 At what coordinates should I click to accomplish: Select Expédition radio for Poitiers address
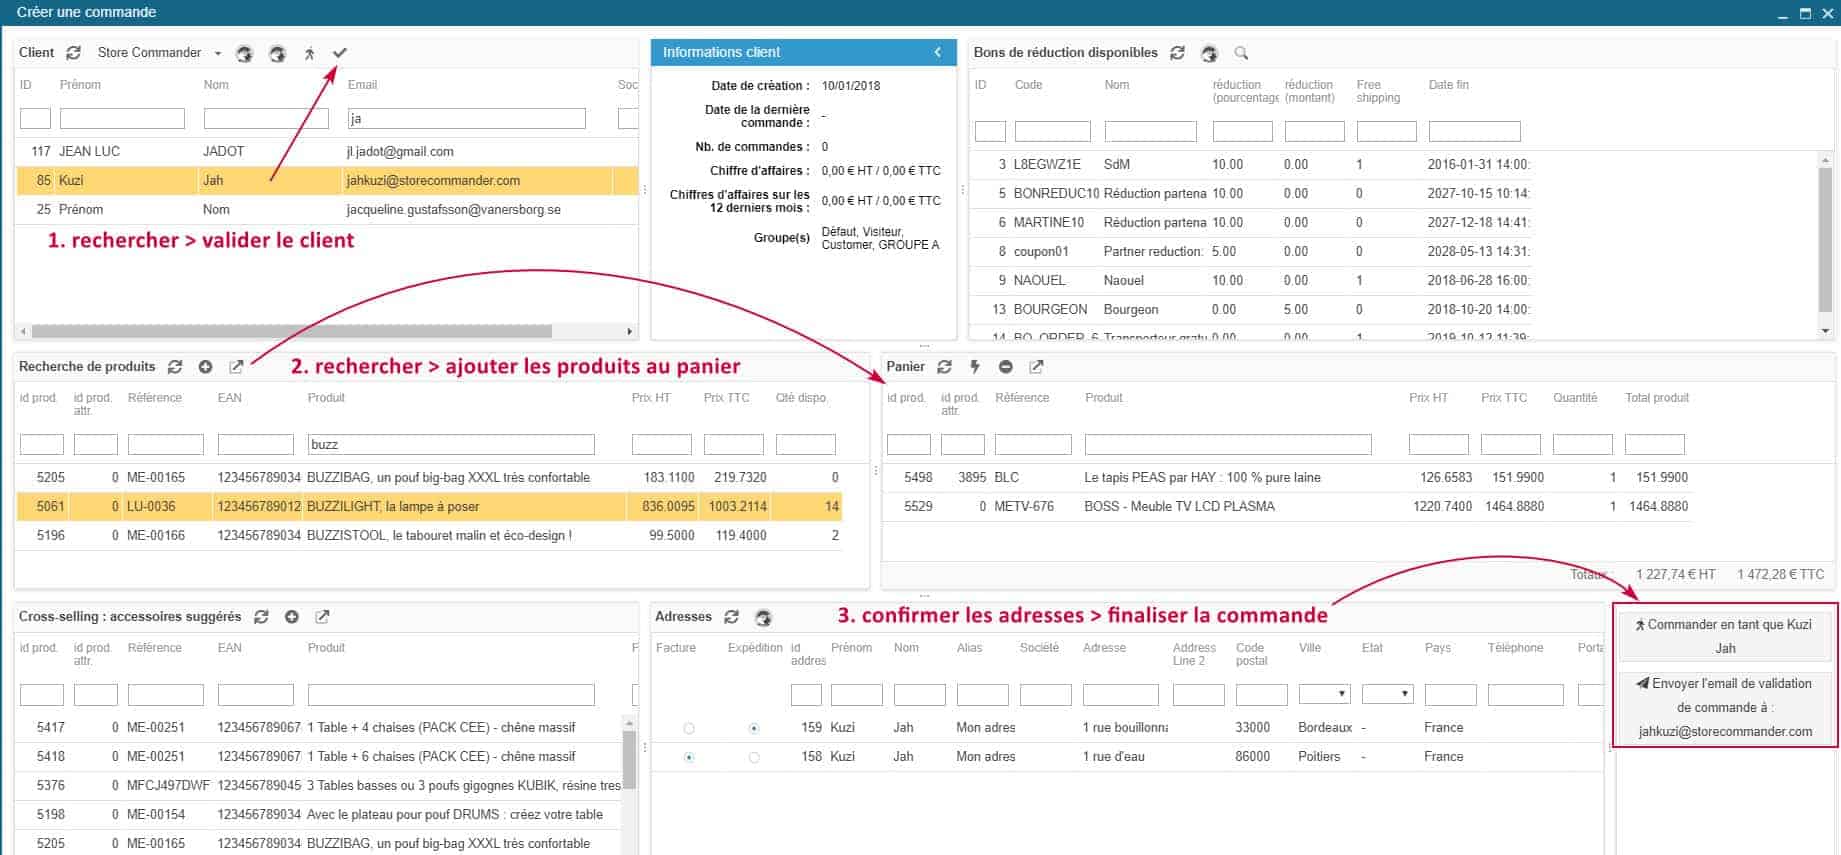tap(754, 757)
